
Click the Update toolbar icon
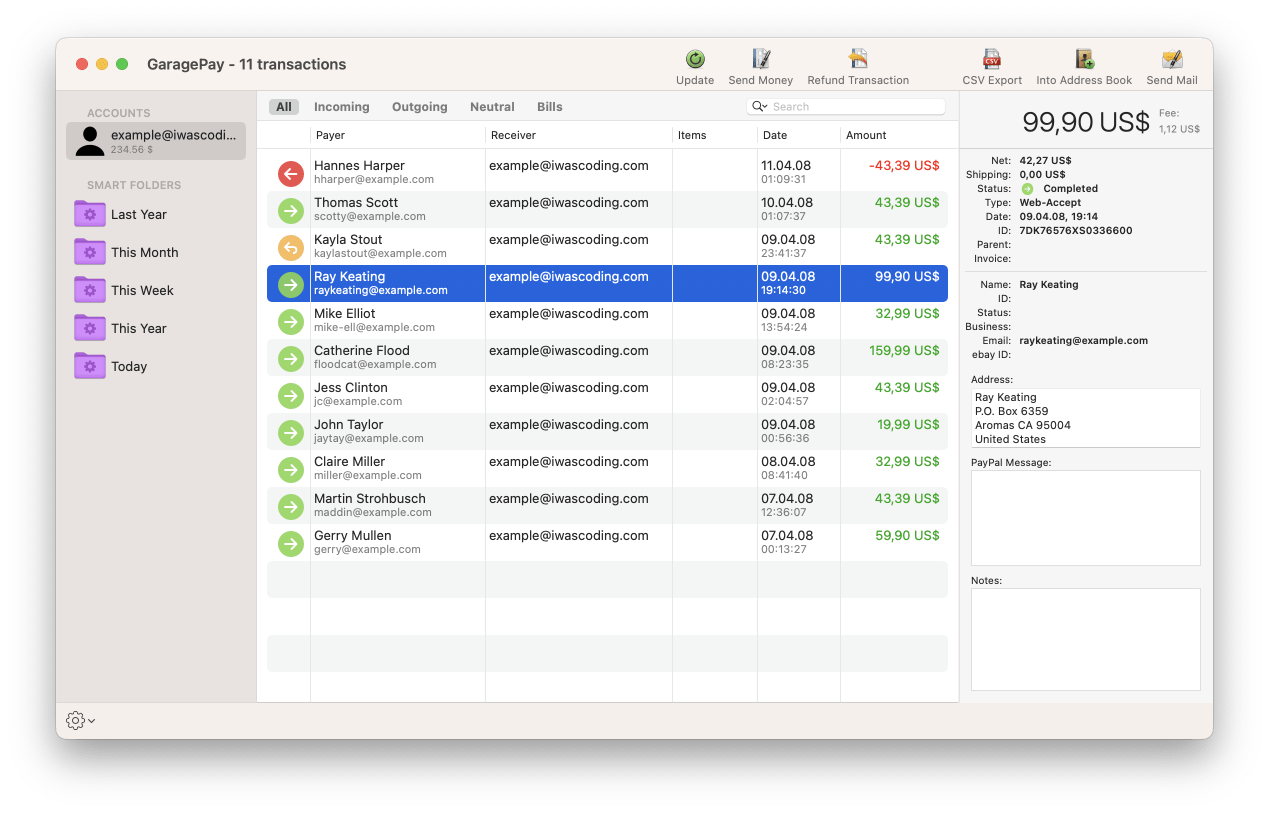point(695,59)
